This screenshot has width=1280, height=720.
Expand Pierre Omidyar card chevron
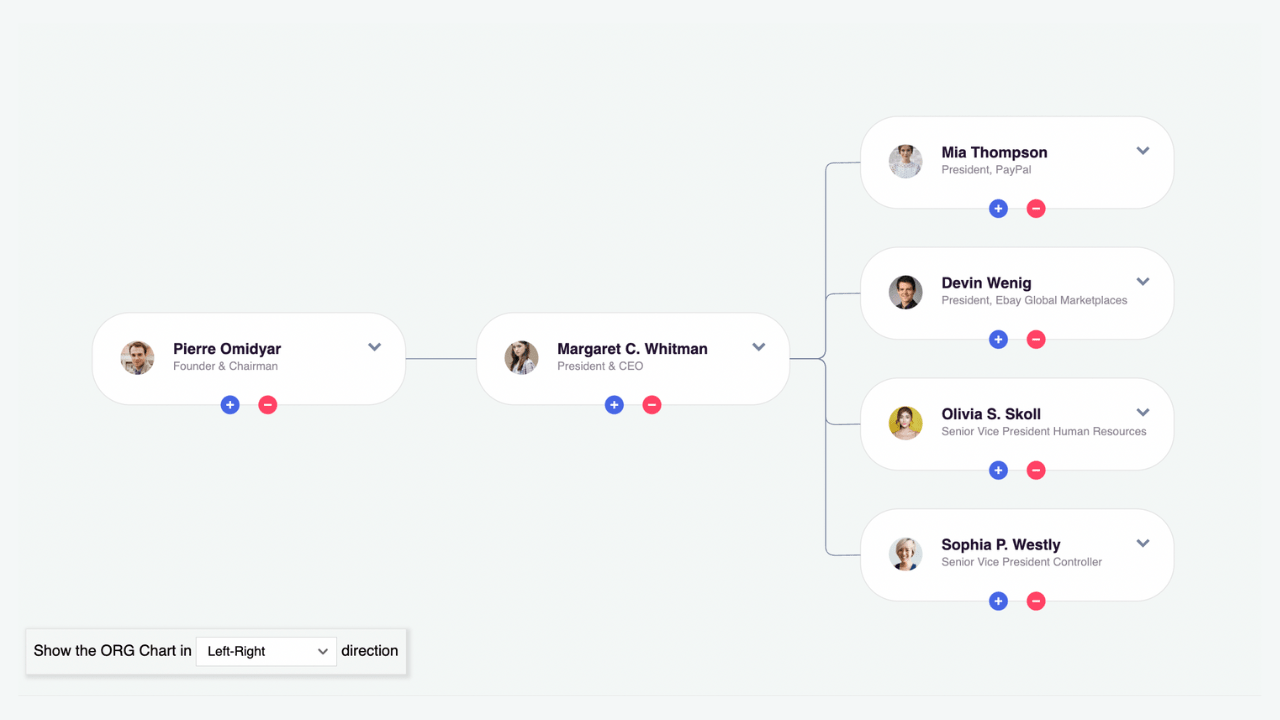click(x=375, y=347)
